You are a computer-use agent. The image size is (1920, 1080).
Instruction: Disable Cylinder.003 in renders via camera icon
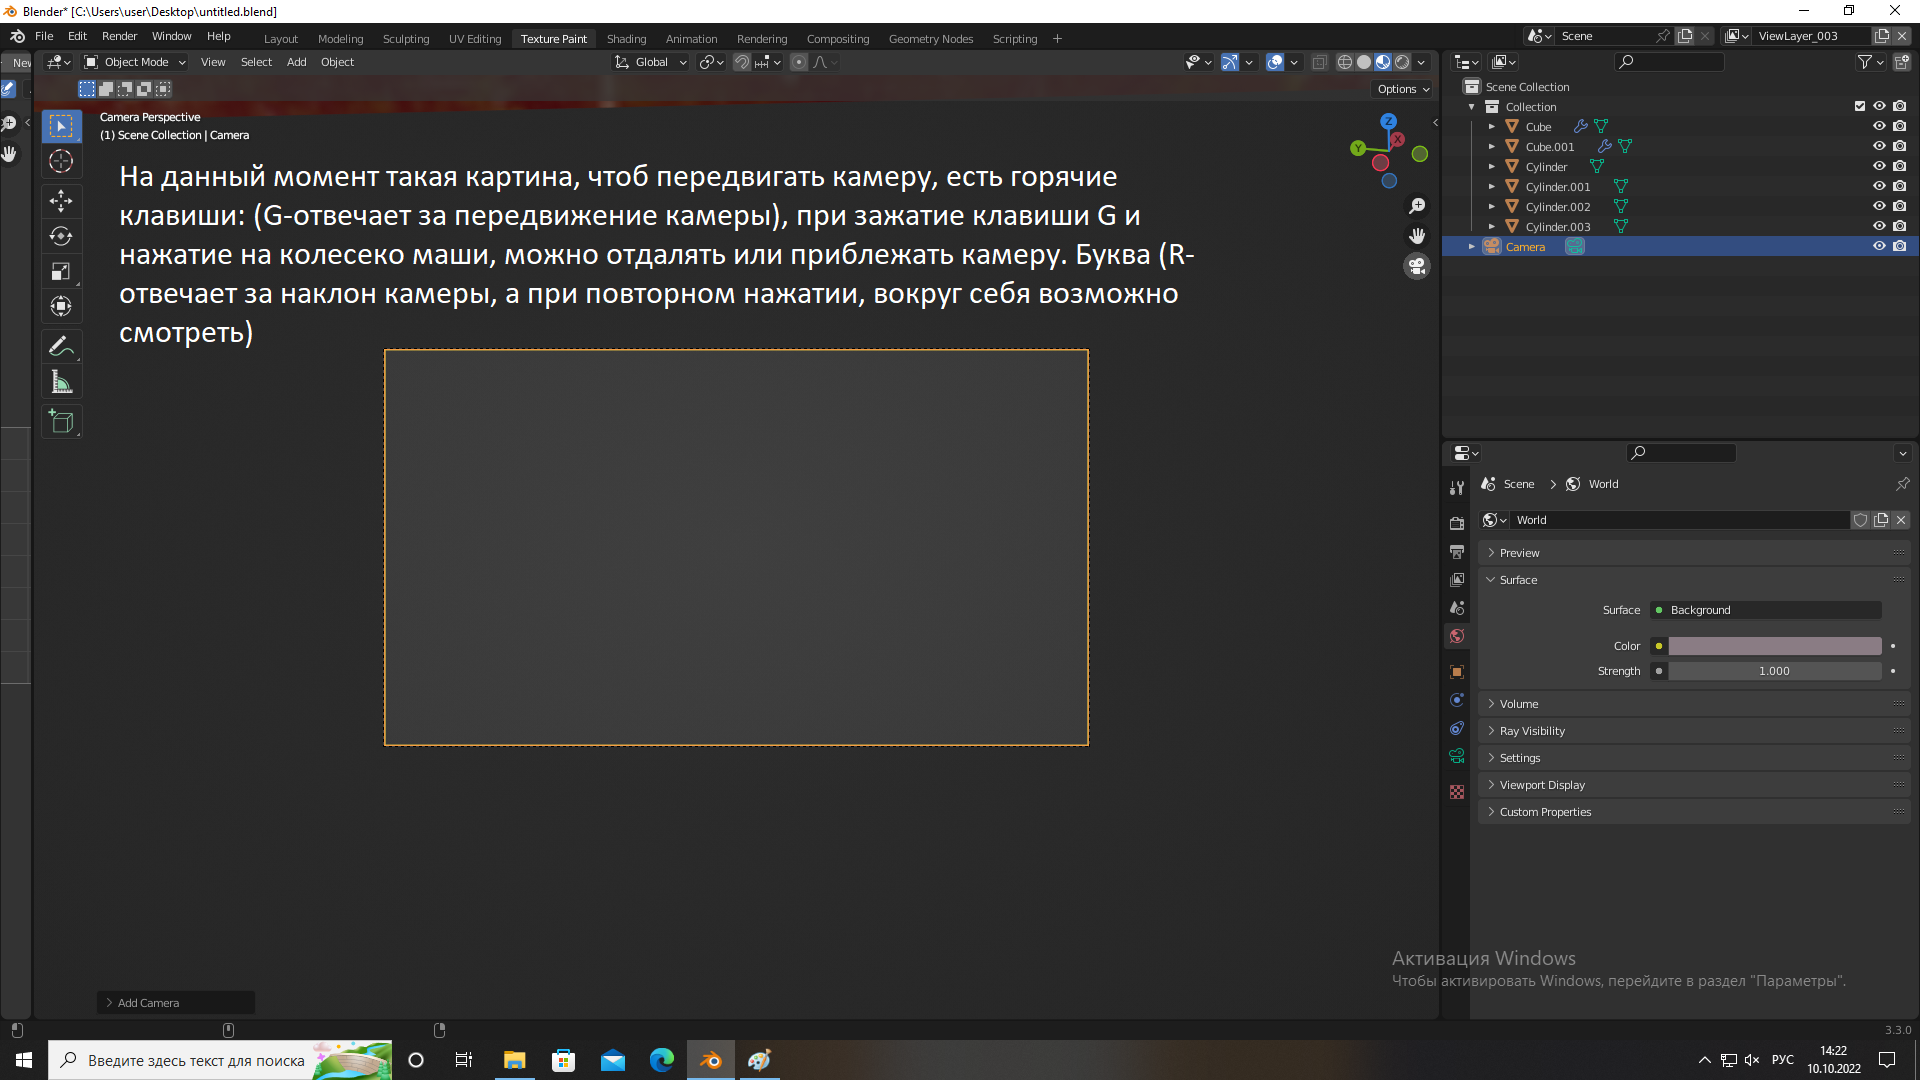1900,226
